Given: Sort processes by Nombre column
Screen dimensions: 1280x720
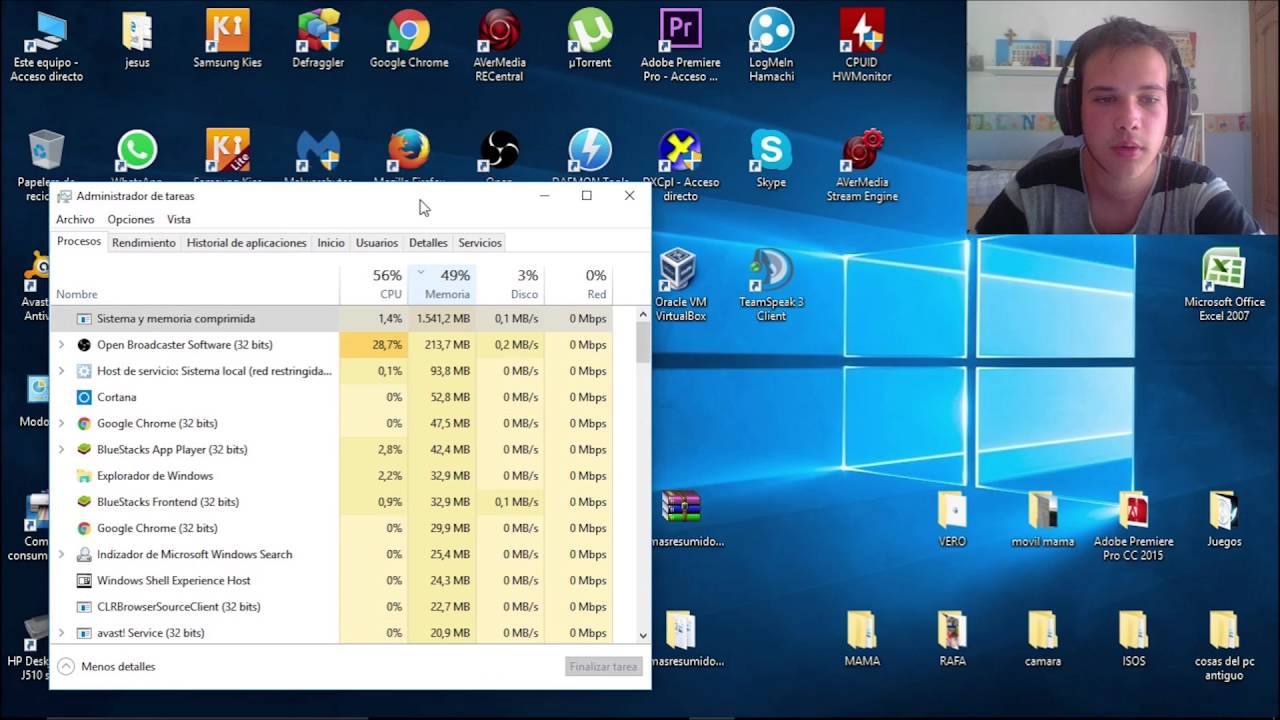Looking at the screenshot, I should coord(195,284).
